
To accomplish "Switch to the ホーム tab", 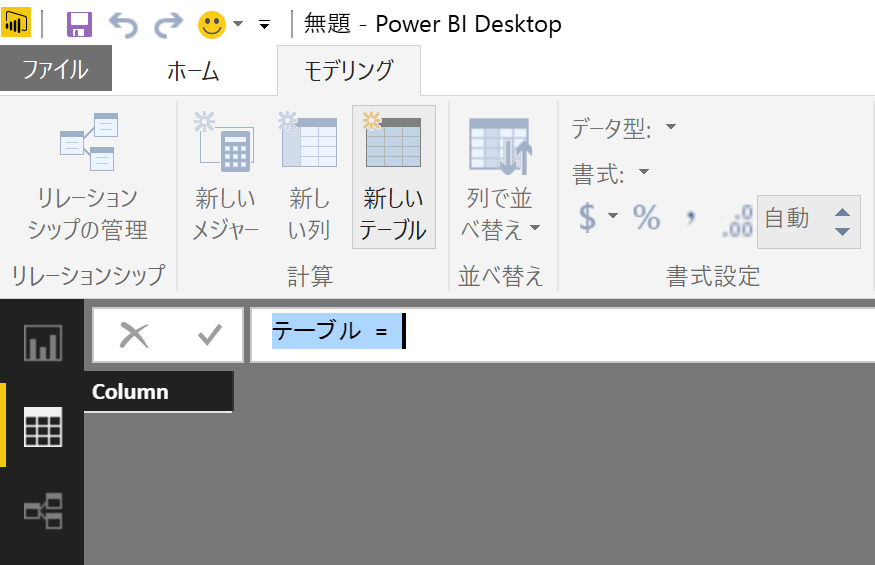I will pyautogui.click(x=194, y=71).
